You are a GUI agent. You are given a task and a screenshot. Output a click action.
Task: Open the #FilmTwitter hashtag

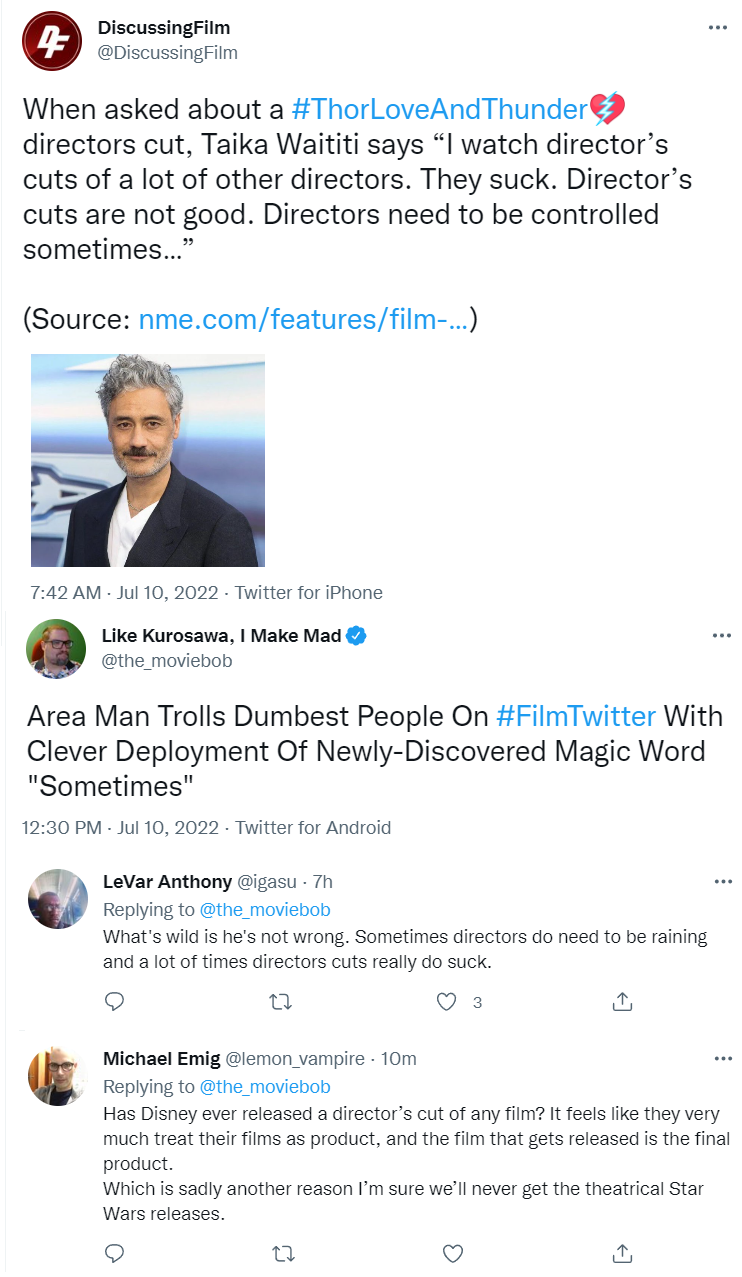pos(575,716)
